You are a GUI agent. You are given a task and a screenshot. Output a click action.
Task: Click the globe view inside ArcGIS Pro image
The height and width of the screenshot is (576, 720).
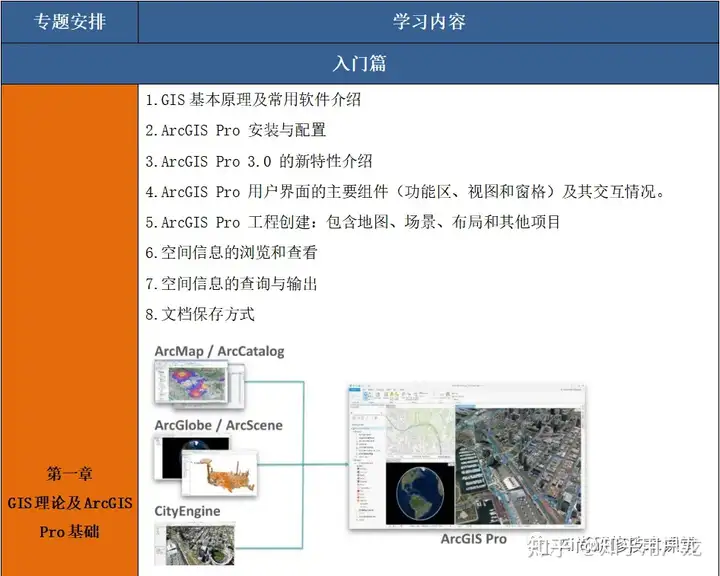(x=420, y=493)
